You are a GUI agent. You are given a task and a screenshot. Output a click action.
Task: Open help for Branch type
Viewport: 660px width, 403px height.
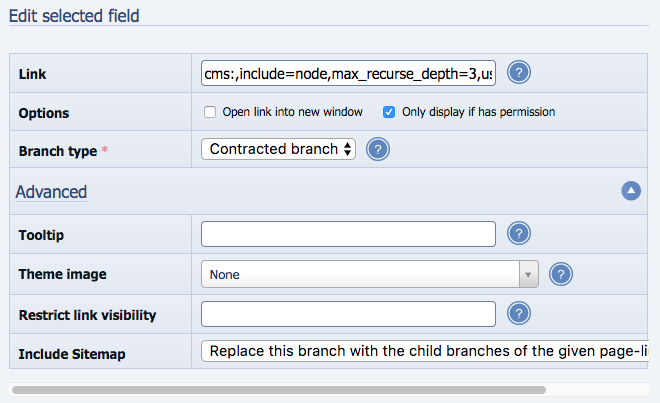click(x=378, y=150)
